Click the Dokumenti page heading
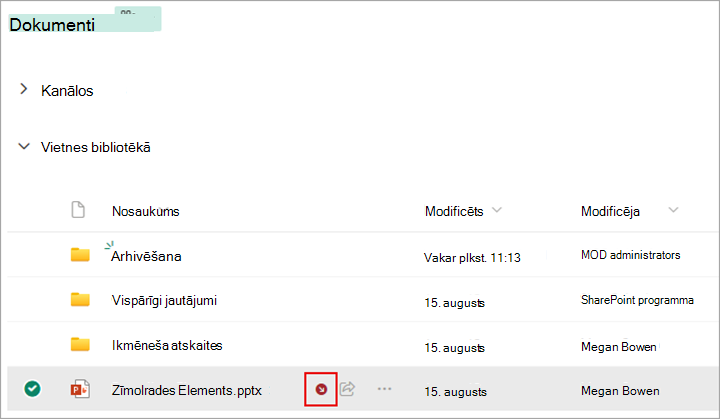Viewport: 720px width, 419px height. tap(52, 25)
